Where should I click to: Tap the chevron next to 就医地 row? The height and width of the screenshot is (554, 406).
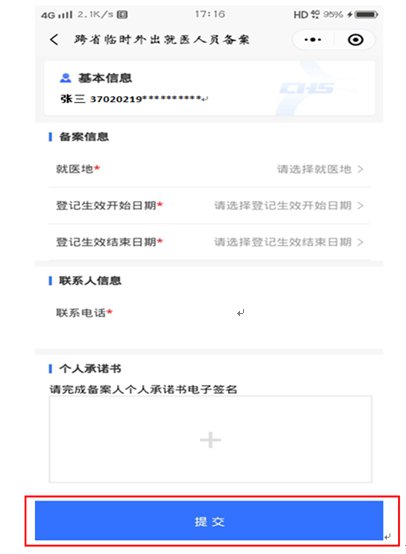point(360,169)
